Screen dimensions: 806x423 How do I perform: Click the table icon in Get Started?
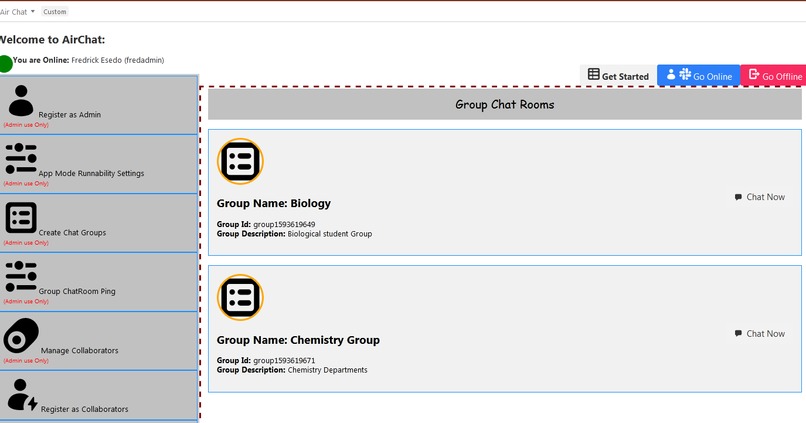point(594,74)
